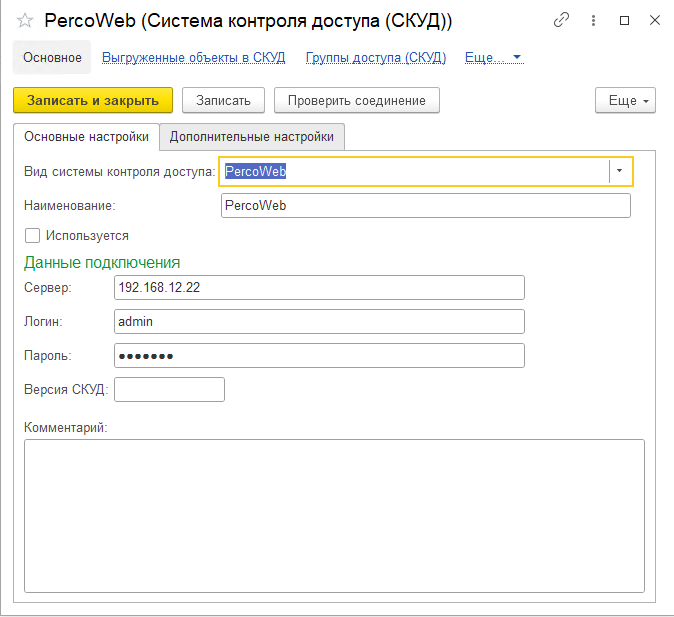Screen dimensions: 674x617
Task: Add form to favorites with star icon
Action: [25, 21]
